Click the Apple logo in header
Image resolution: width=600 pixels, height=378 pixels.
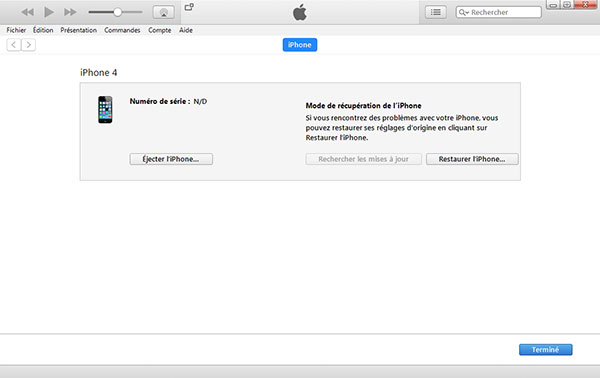click(x=300, y=12)
